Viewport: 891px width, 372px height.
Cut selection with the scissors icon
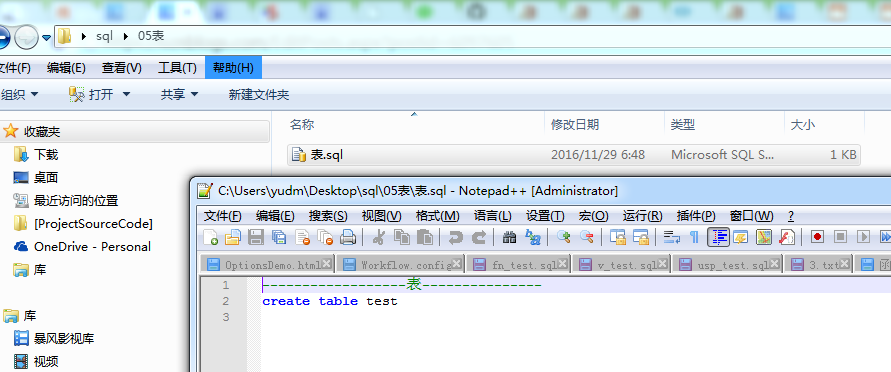coord(378,237)
